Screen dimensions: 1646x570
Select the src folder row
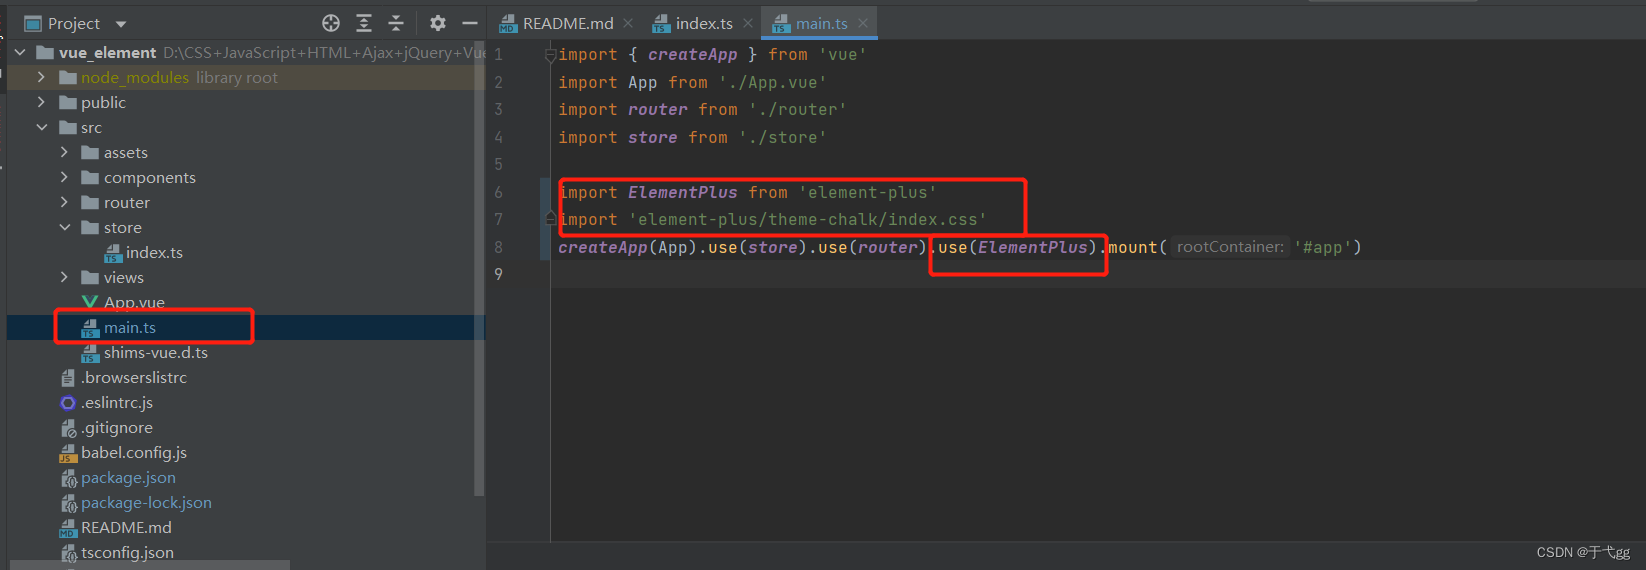point(246,127)
